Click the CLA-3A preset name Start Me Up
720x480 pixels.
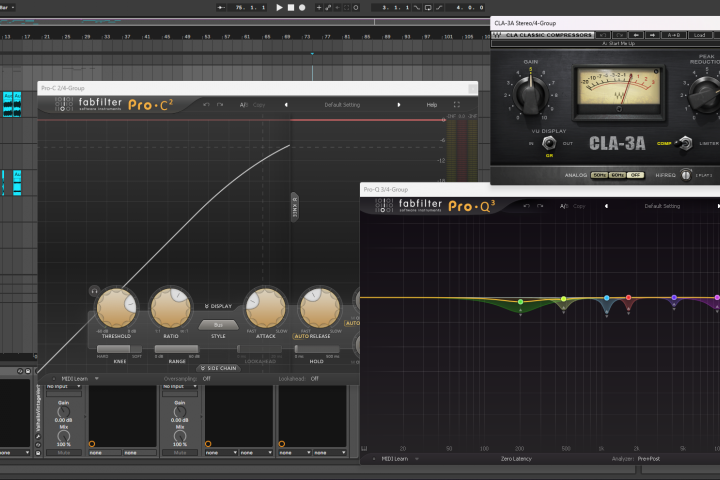coord(618,43)
